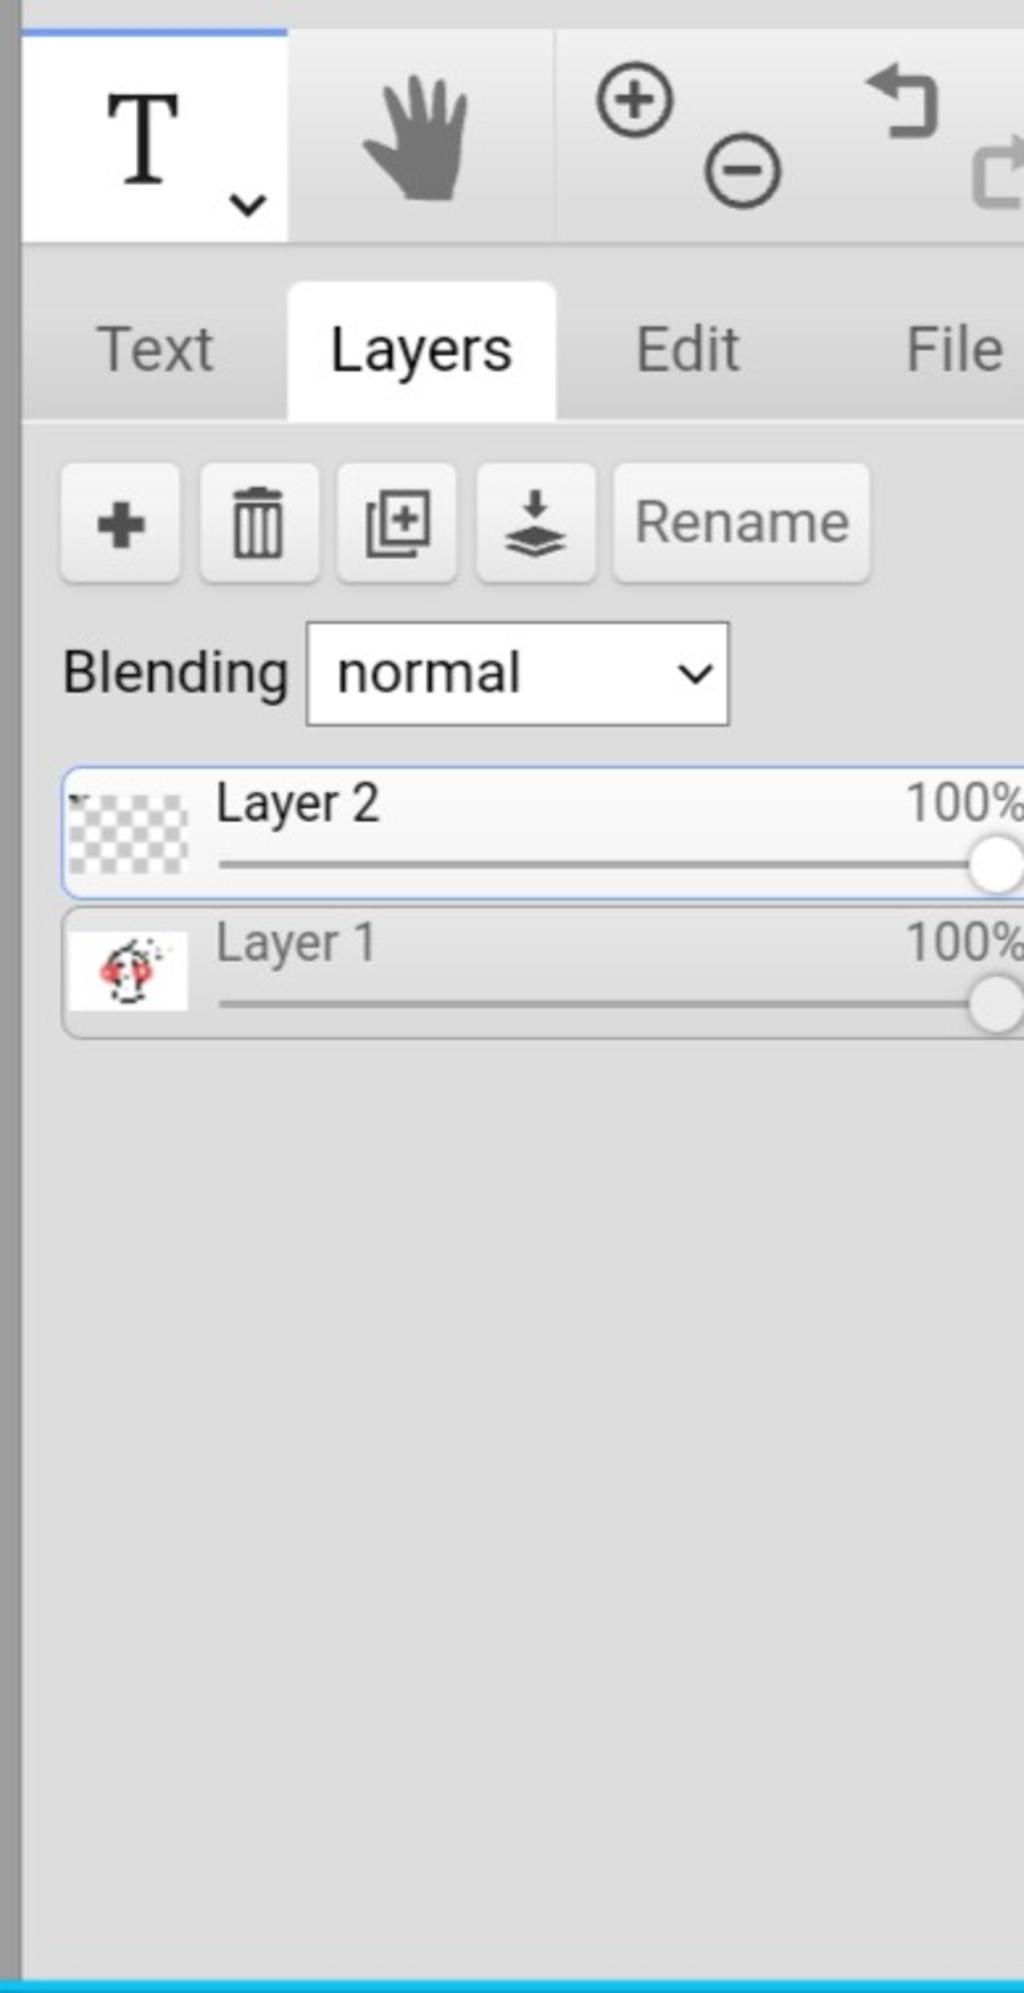Click the zoom out minus icon
This screenshot has width=1024, height=1993.
click(x=743, y=171)
